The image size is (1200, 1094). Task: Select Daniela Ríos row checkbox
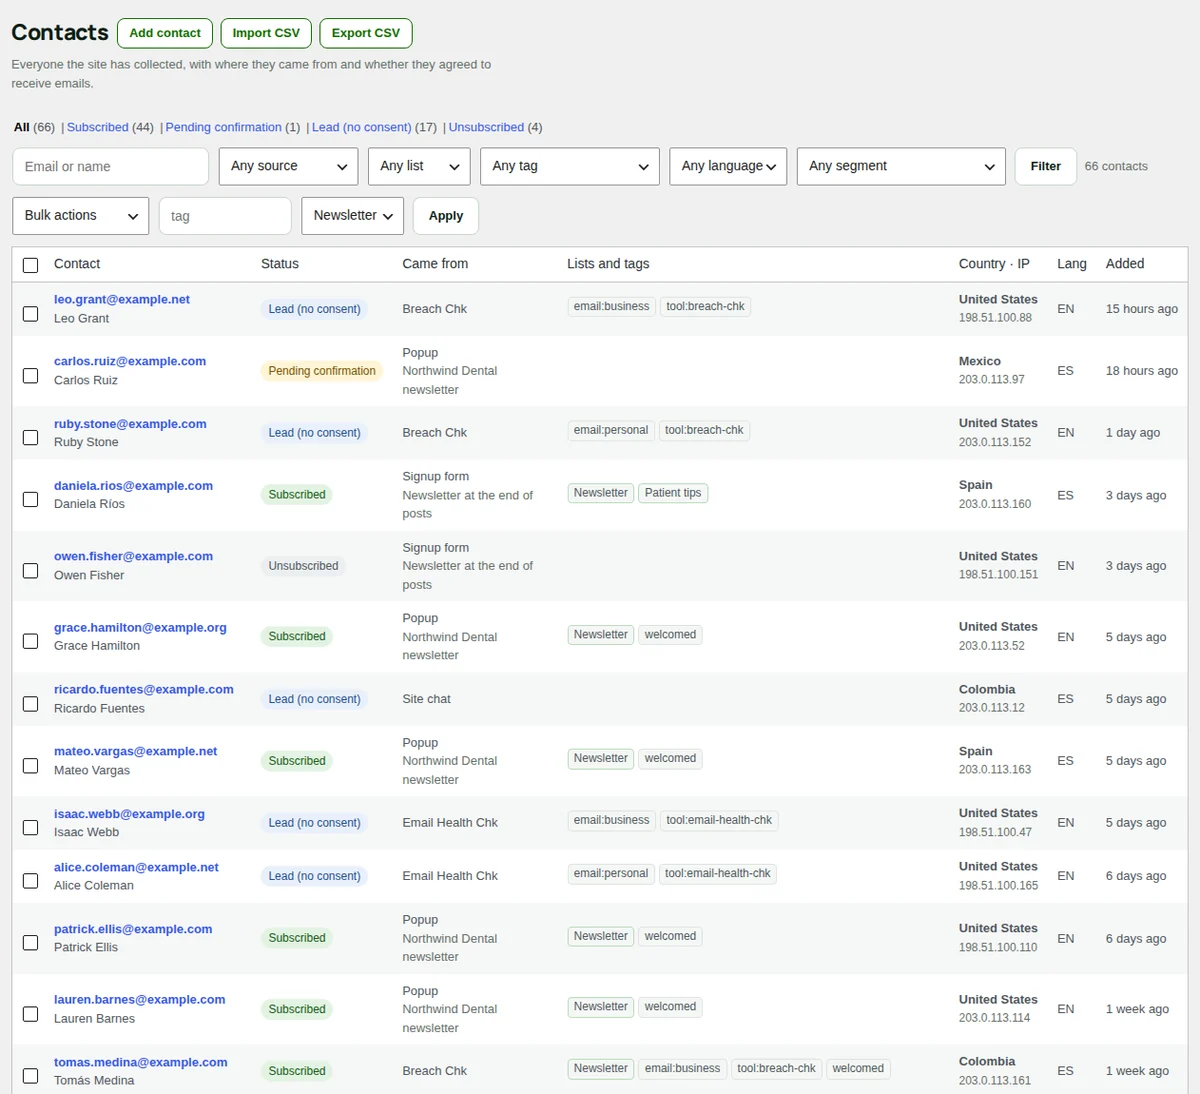(x=31, y=500)
